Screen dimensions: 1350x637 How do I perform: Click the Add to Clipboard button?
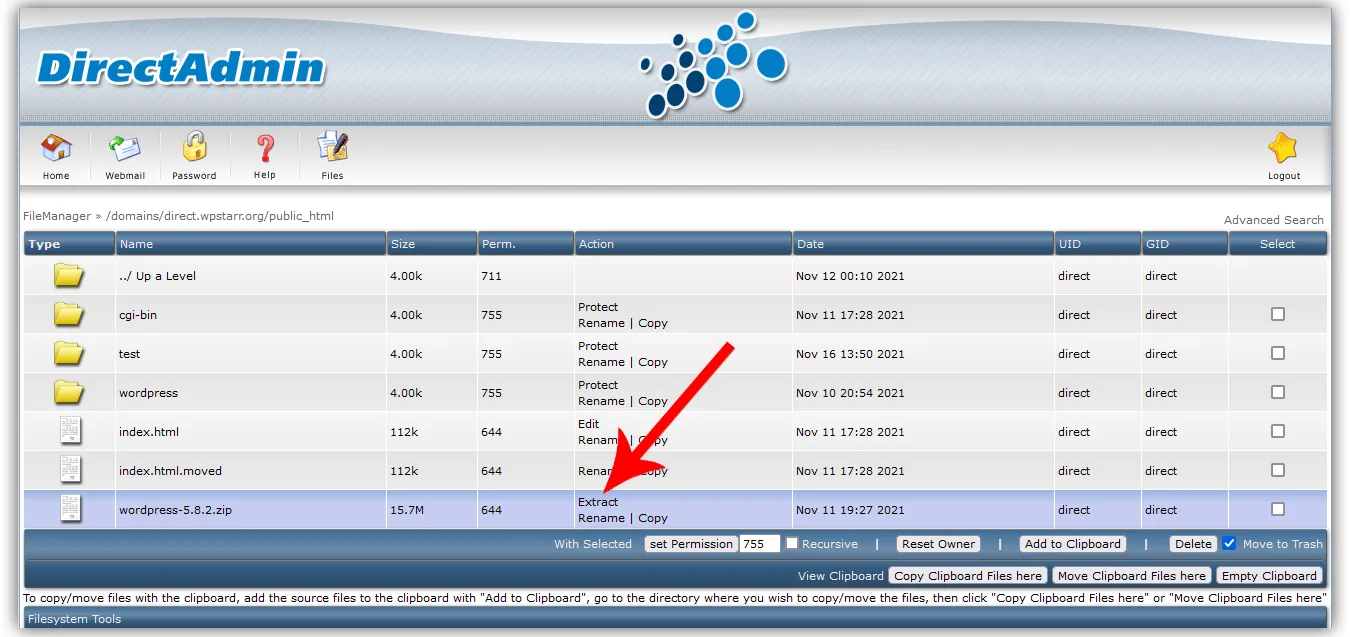click(1073, 544)
